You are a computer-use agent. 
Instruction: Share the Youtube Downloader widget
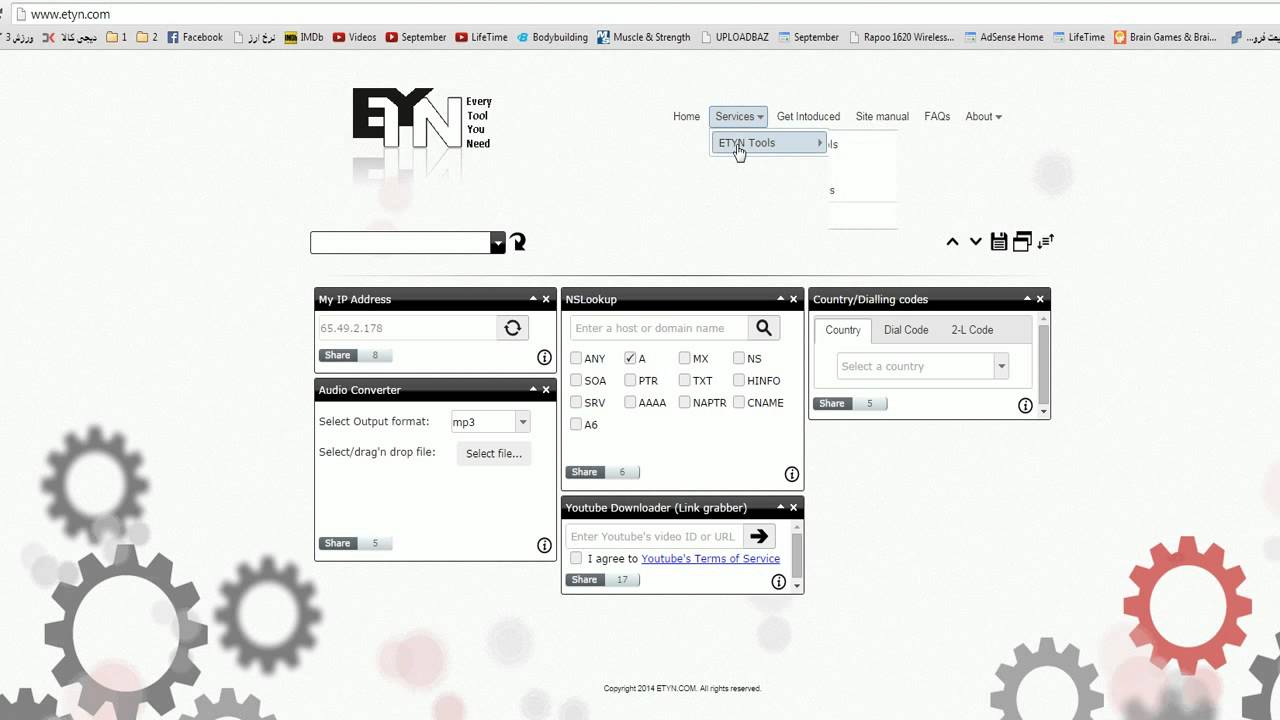click(585, 580)
